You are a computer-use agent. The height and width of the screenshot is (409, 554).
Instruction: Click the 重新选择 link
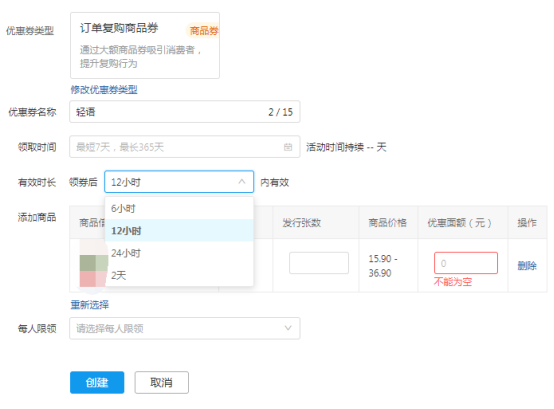90,304
